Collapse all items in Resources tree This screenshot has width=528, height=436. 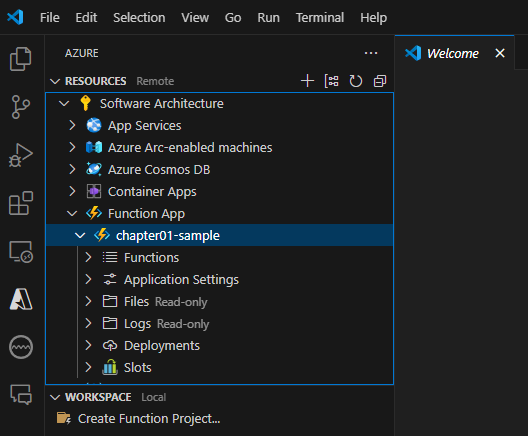(380, 81)
